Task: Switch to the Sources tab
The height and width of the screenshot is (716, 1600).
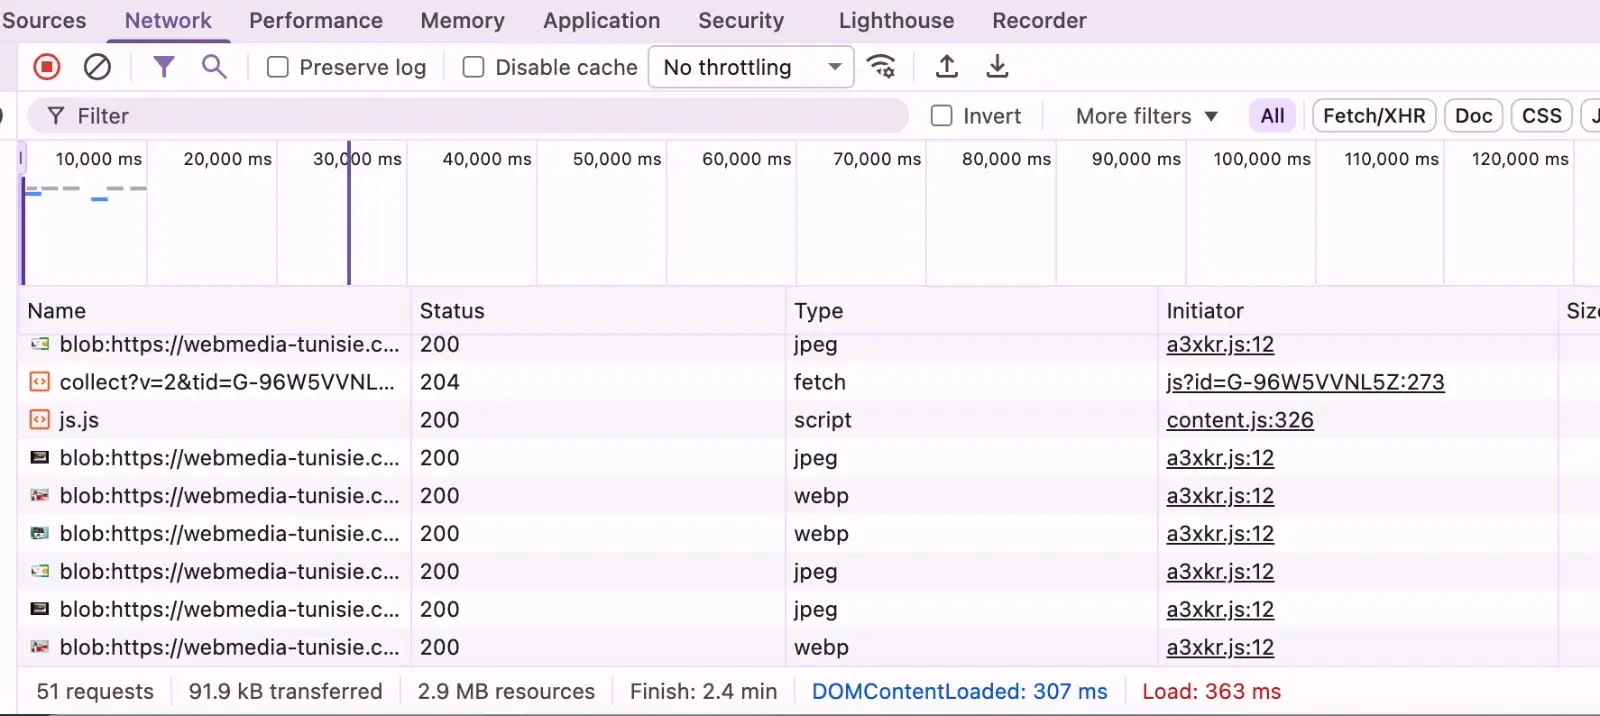Action: [44, 20]
